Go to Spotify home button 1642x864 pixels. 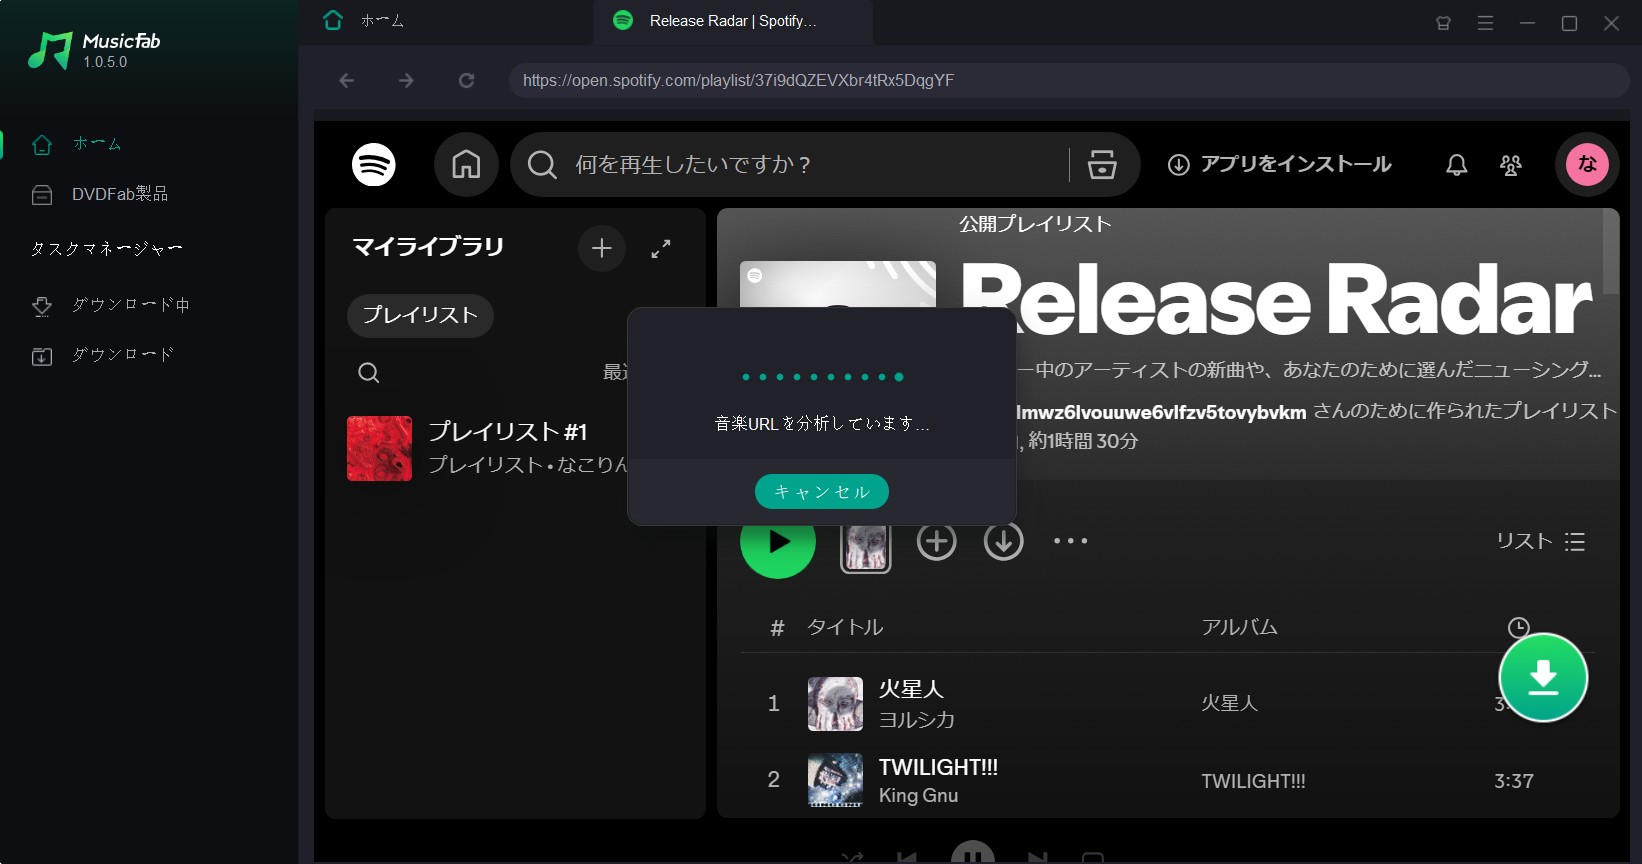pyautogui.click(x=466, y=164)
